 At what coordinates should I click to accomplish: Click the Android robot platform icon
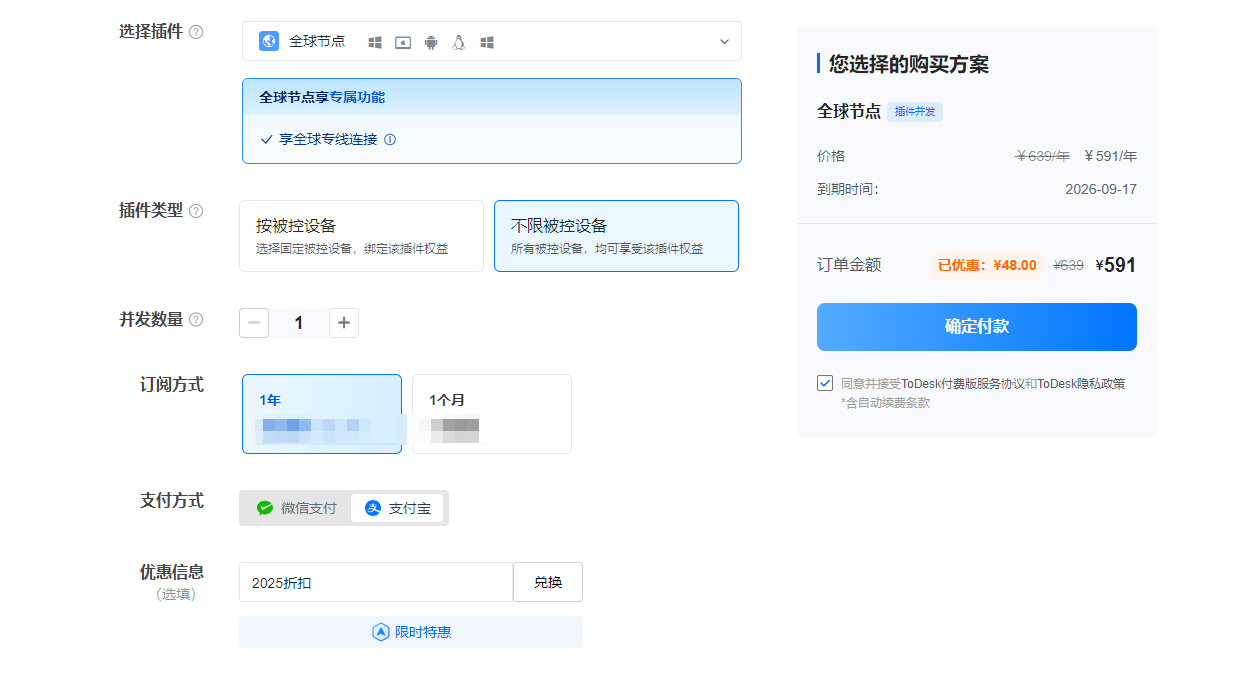coord(431,42)
